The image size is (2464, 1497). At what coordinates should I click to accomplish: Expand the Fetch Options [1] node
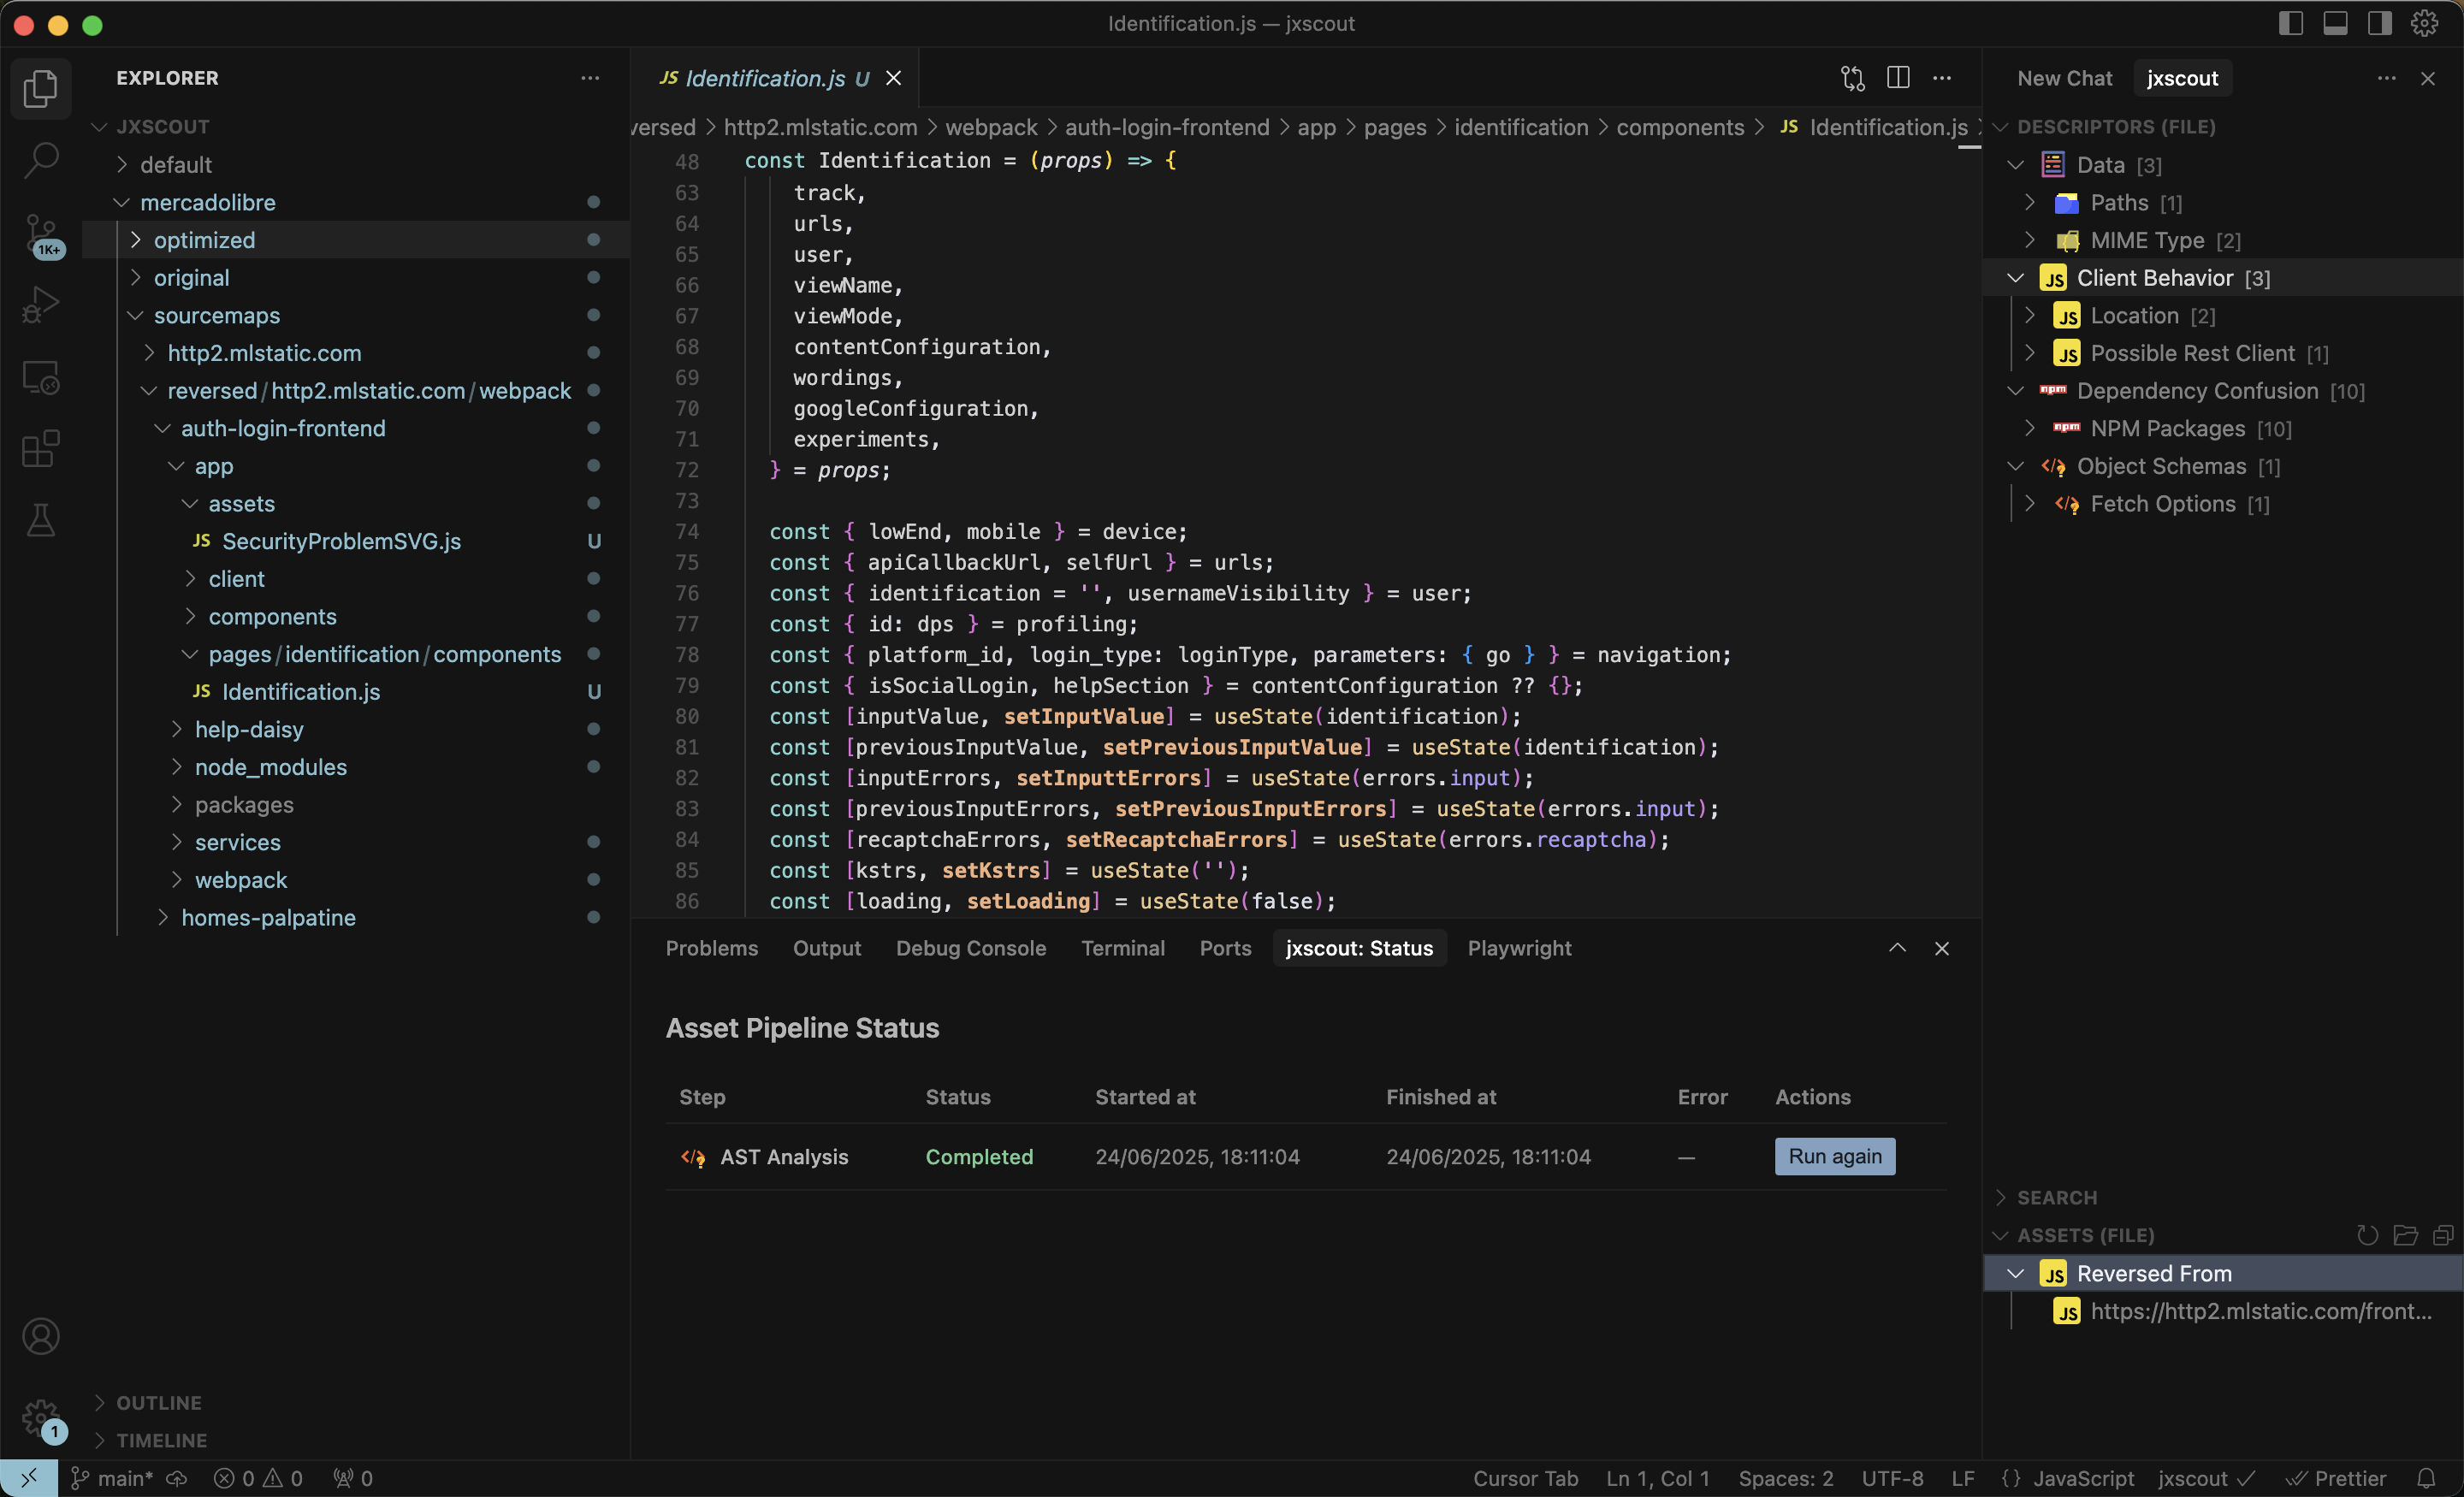(2224, 504)
